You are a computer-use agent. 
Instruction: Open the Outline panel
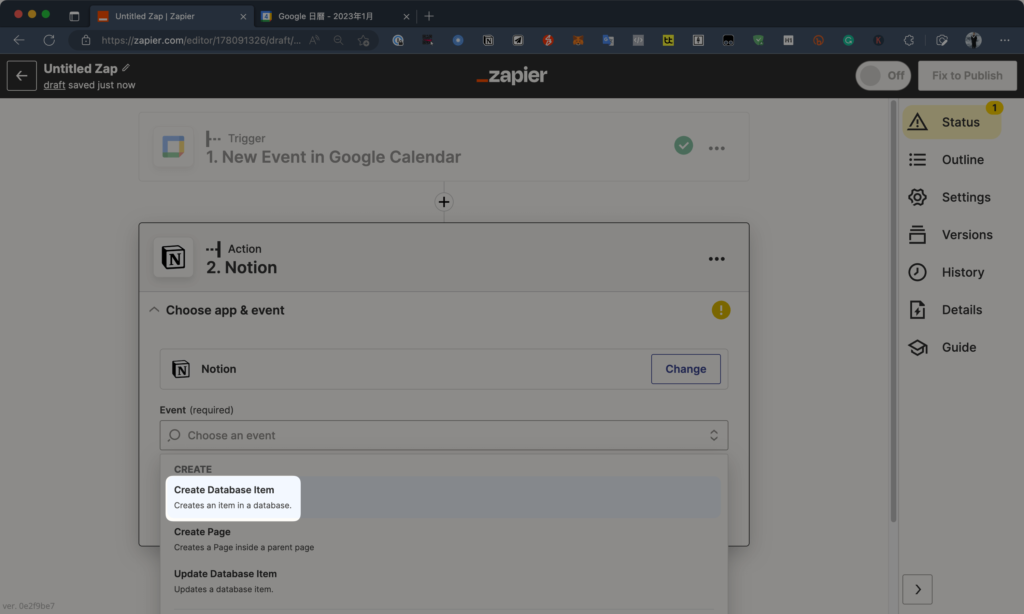tap(946, 159)
